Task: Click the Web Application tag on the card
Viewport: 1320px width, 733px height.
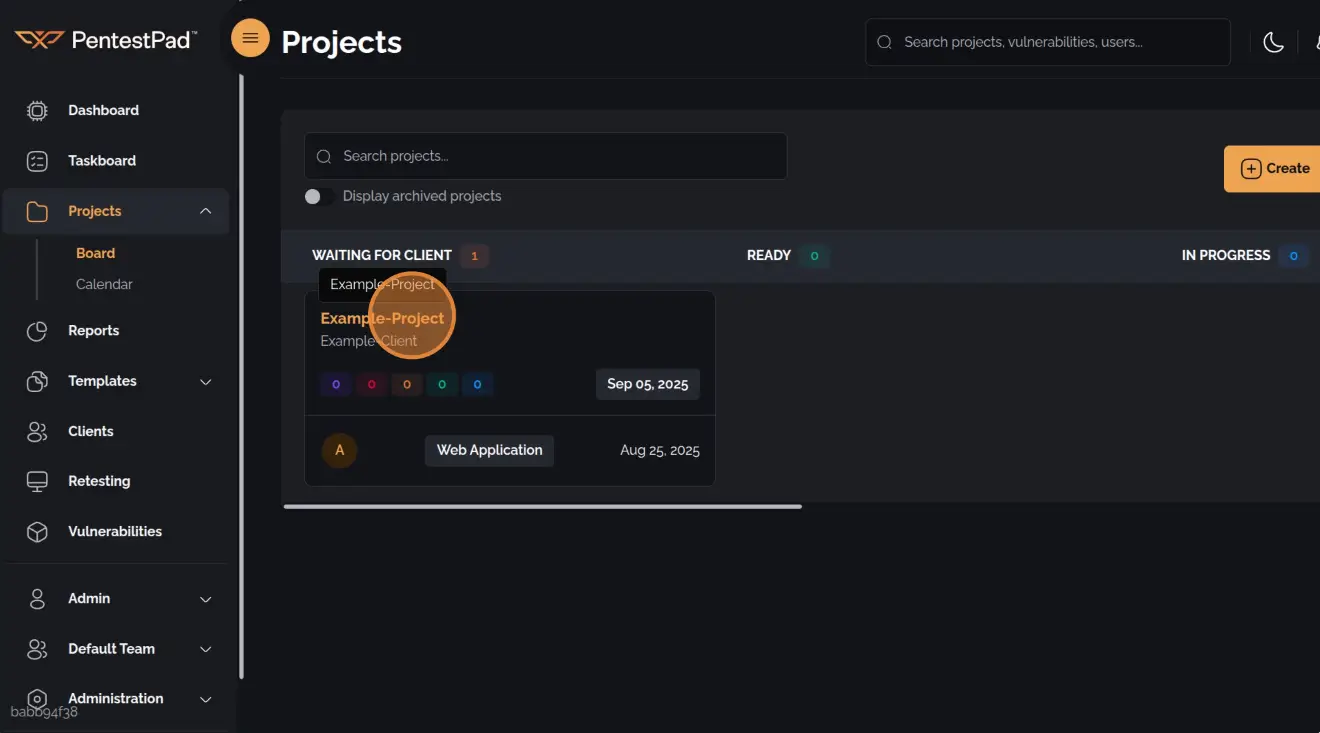Action: point(489,450)
